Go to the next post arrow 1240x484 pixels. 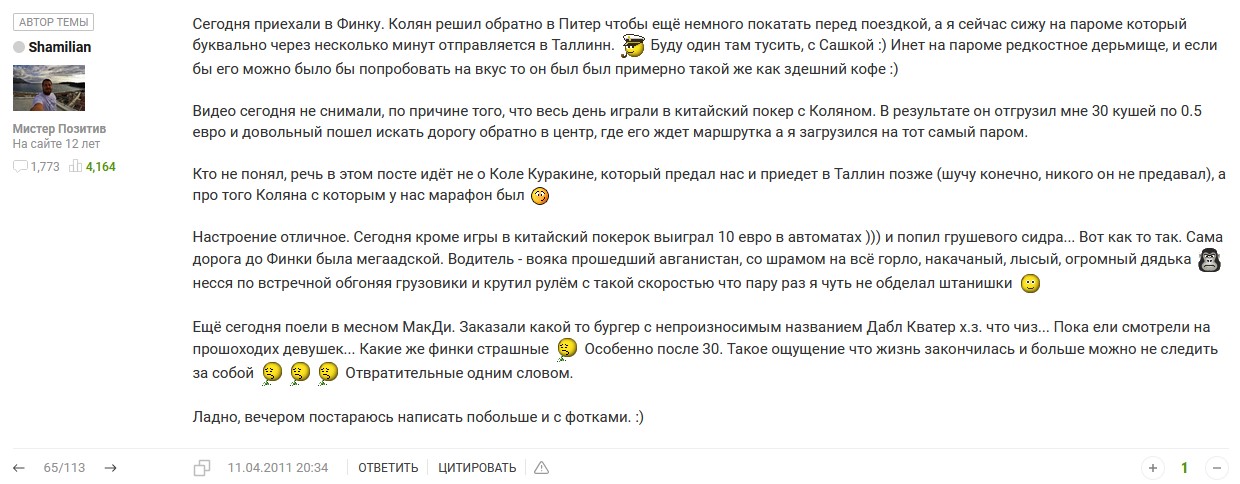111,468
